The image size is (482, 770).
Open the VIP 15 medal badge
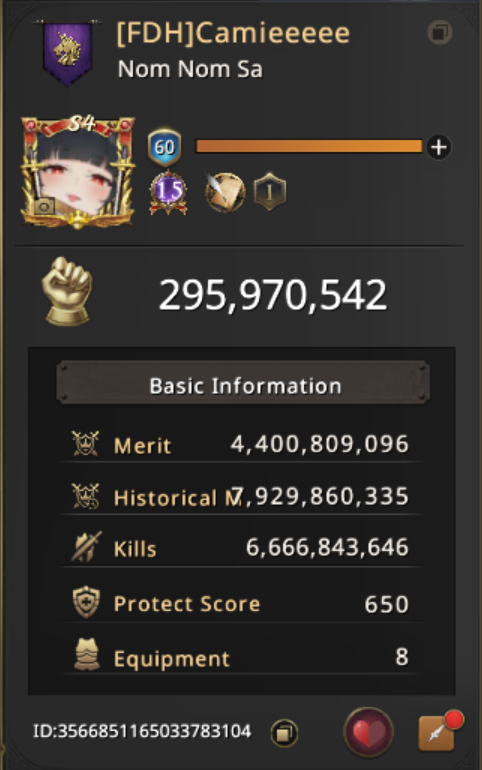(168, 192)
